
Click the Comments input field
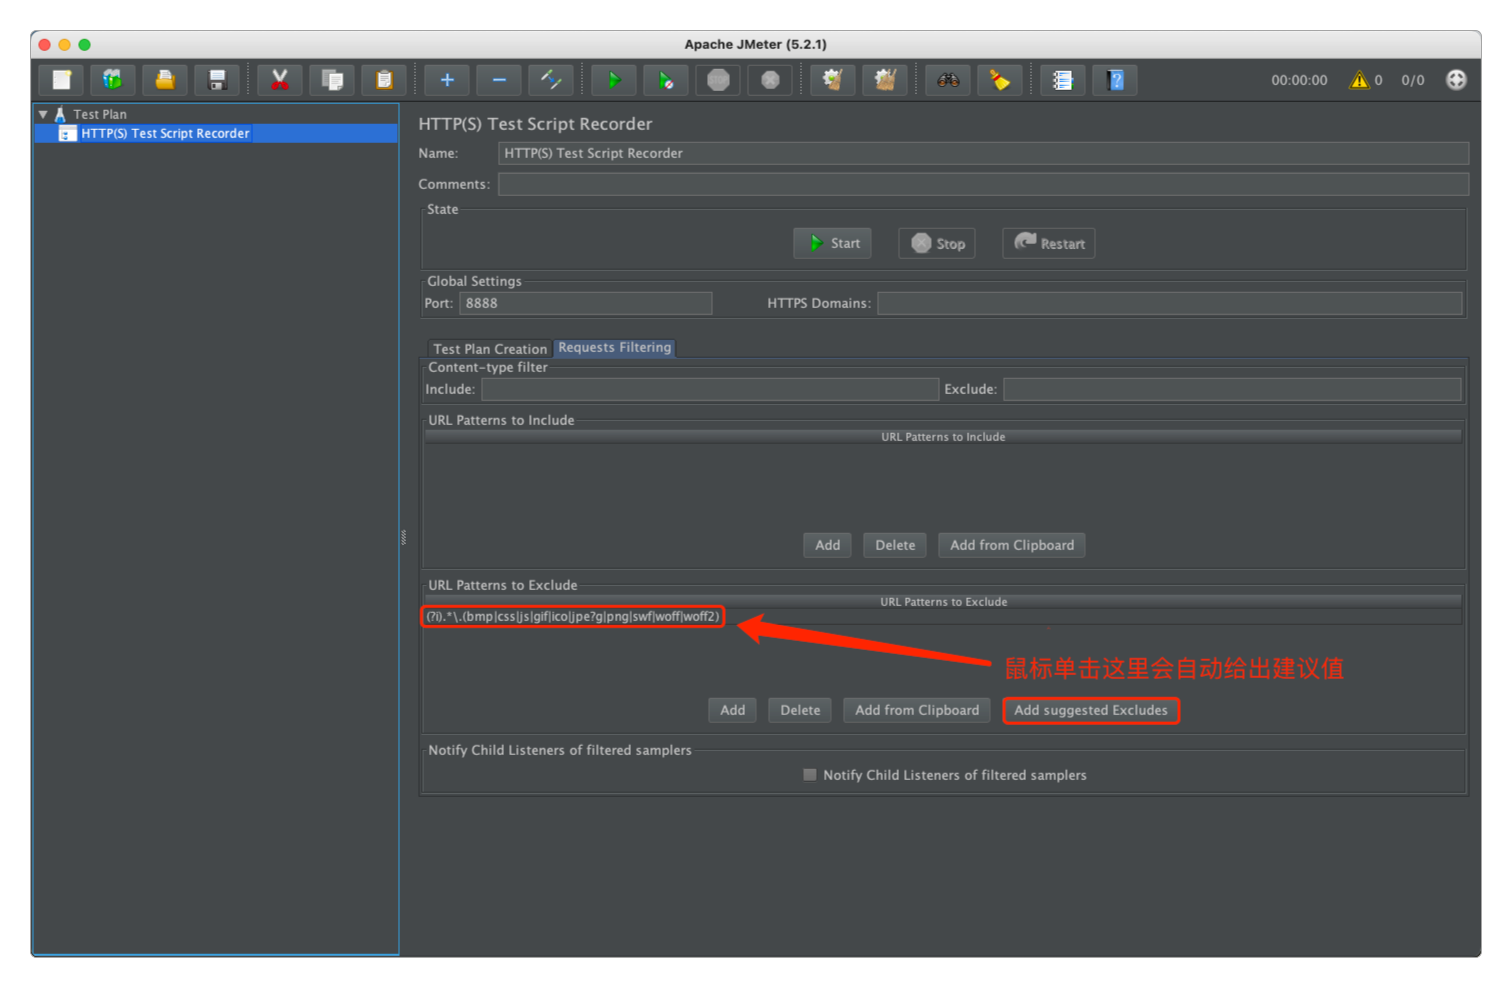(x=983, y=184)
